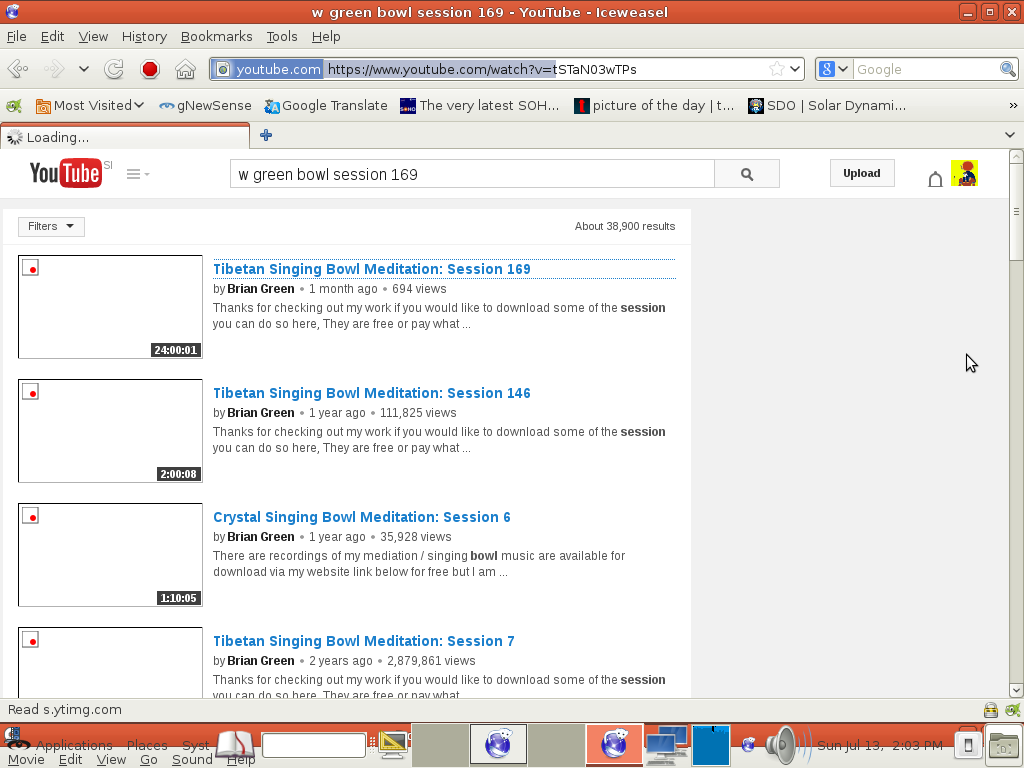This screenshot has width=1024, height=768.
Task: Click the YouTube search magnifier button
Action: pyautogui.click(x=746, y=174)
